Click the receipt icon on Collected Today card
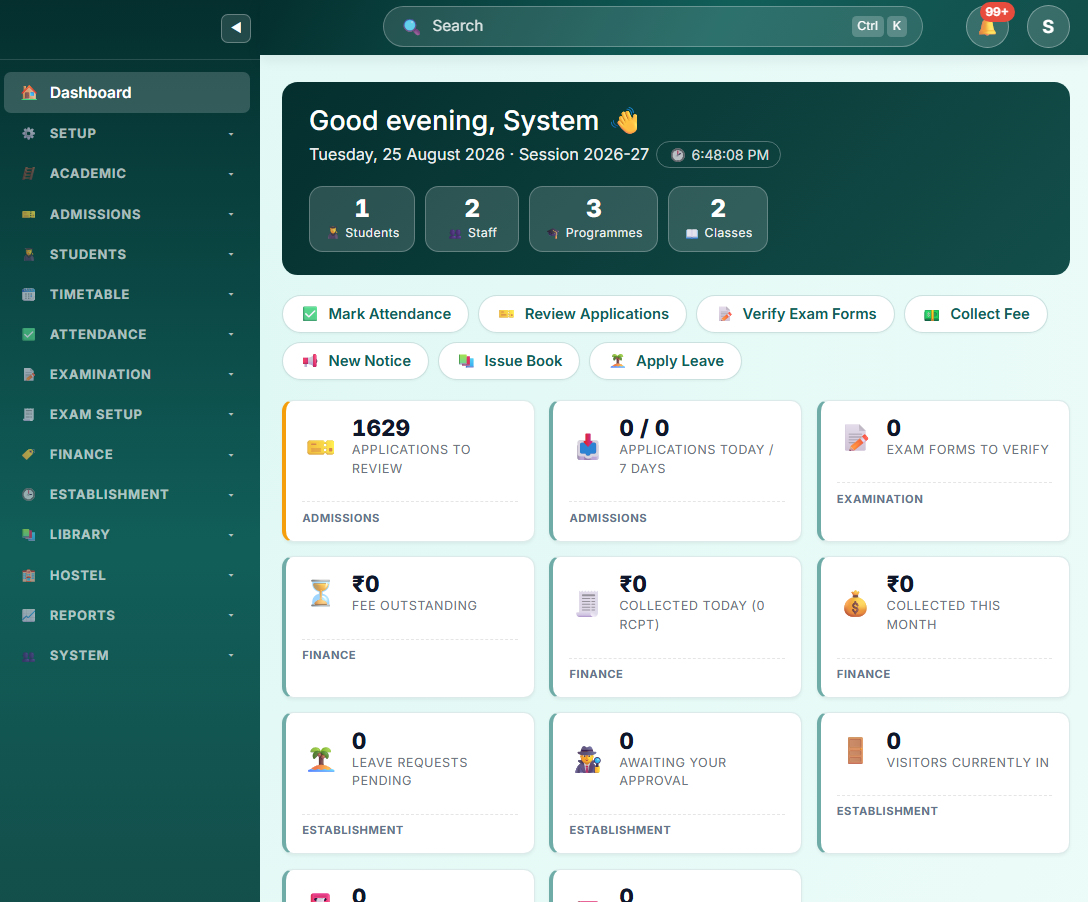Screen dimensions: 1088x902 coord(588,604)
